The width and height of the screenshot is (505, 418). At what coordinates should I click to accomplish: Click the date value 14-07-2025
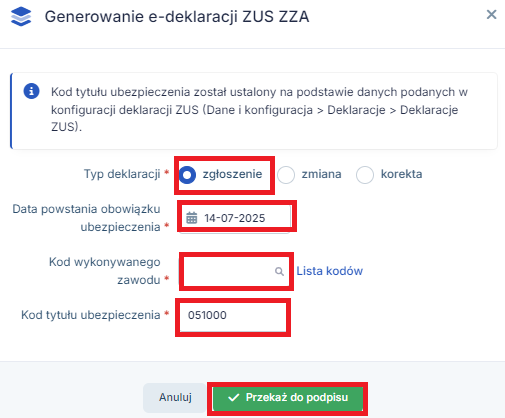pos(235,218)
